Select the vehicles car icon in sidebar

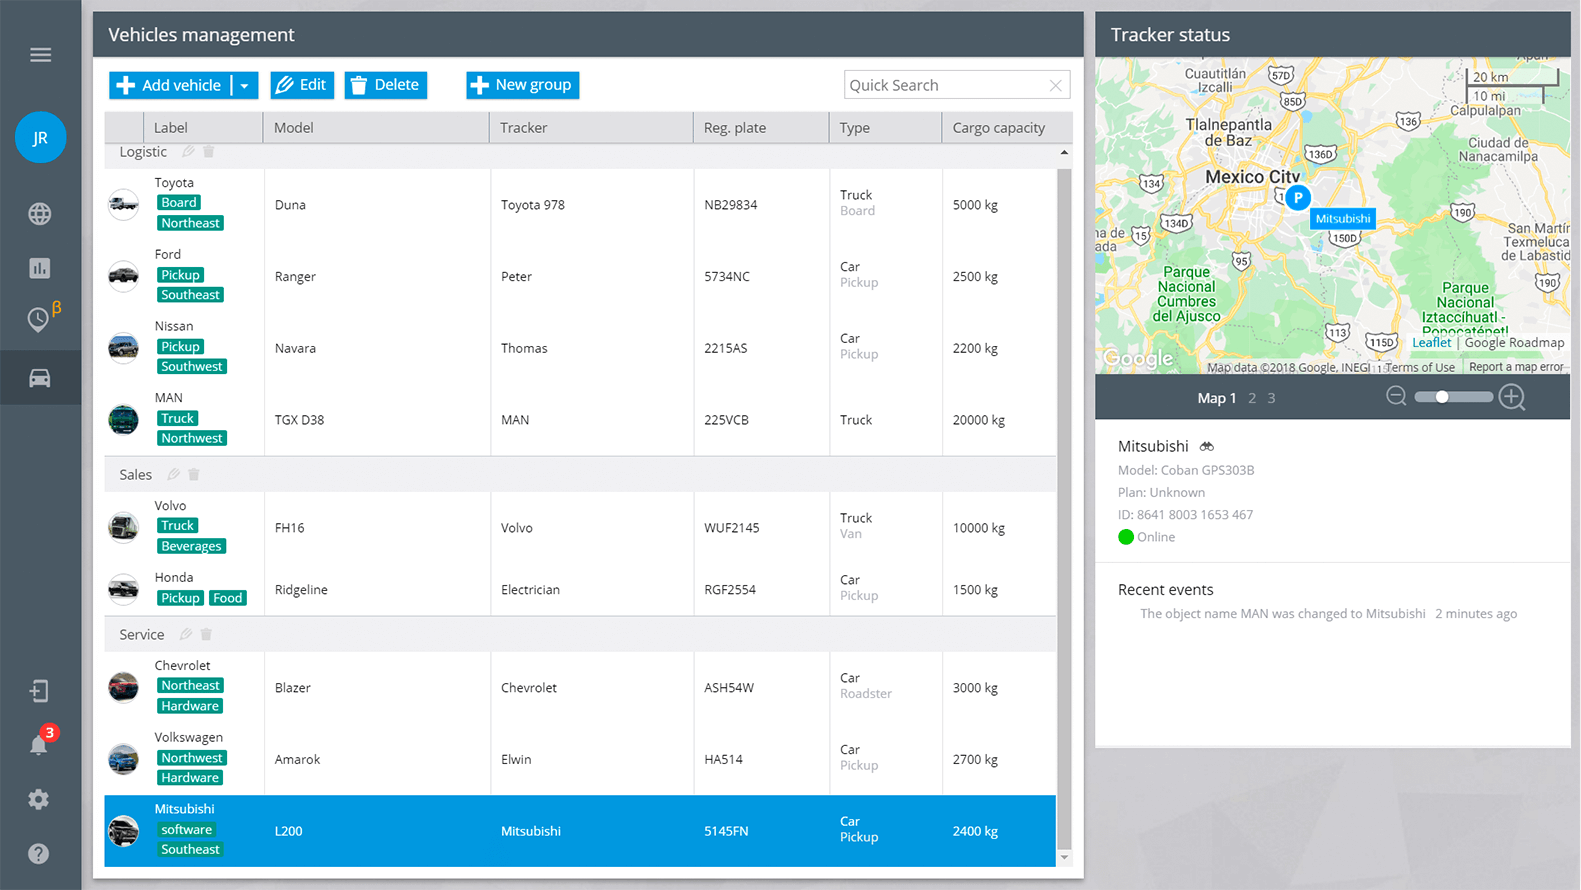coord(40,378)
